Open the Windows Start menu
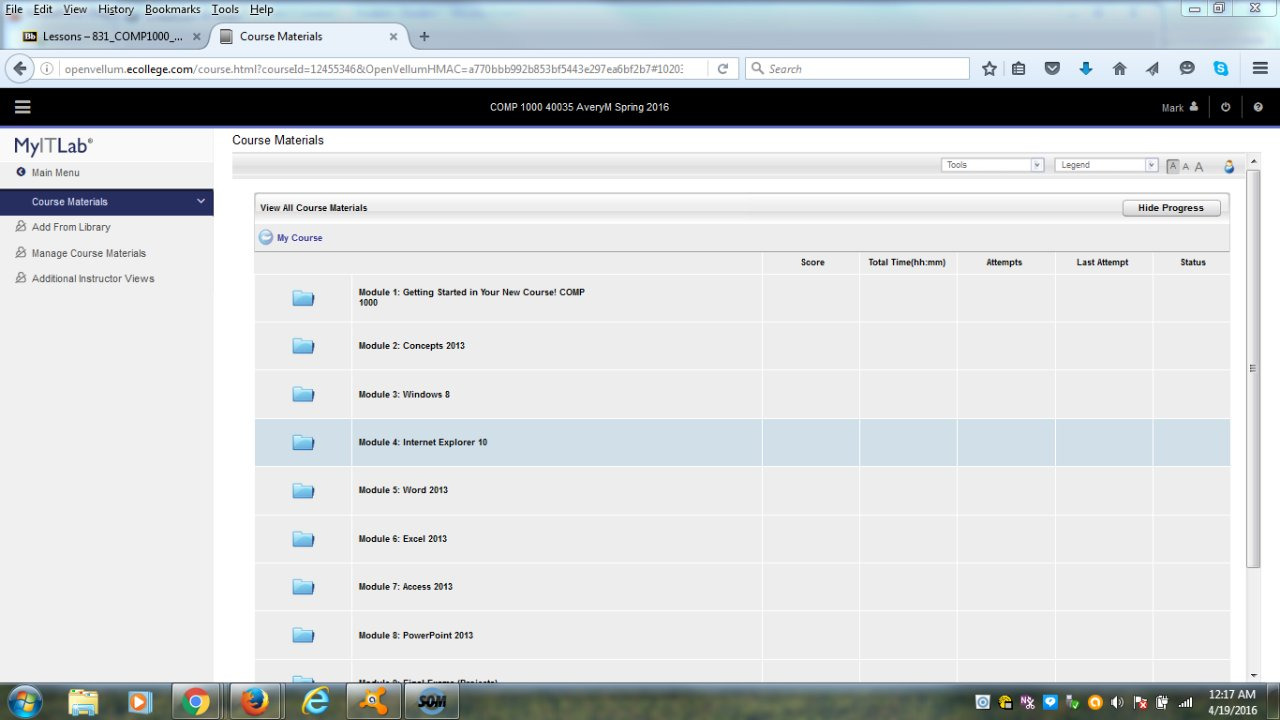This screenshot has height=720, width=1280. (23, 702)
